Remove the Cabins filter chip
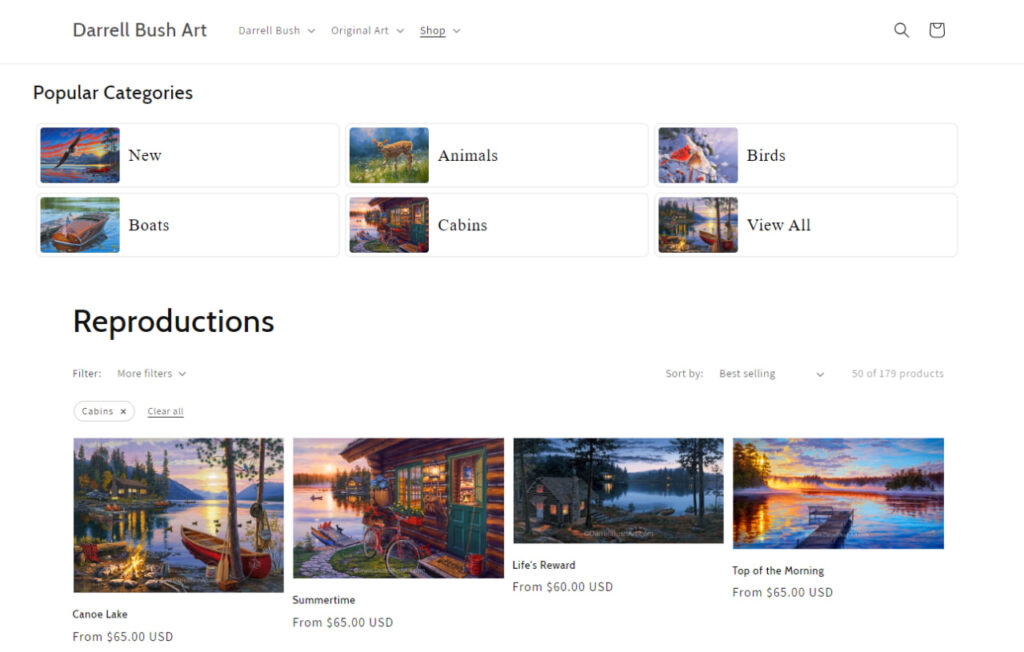 (x=123, y=411)
